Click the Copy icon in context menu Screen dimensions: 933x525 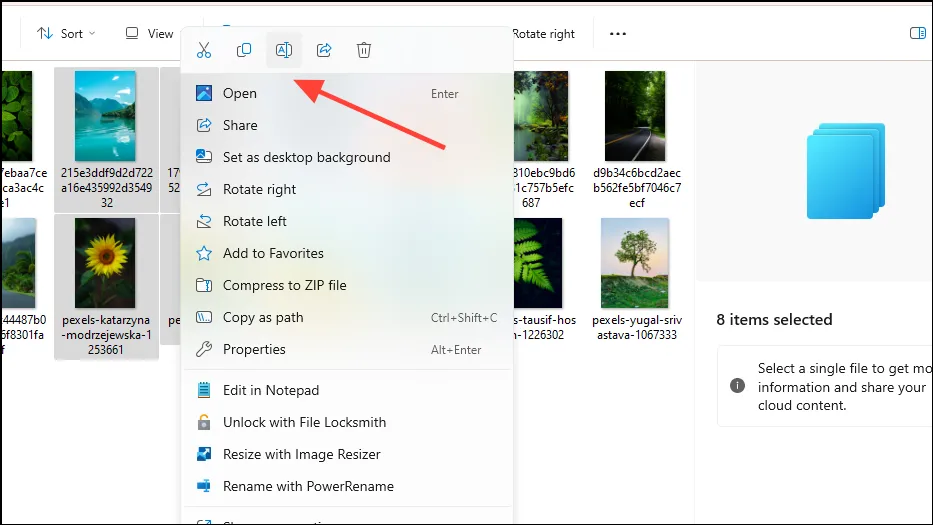(244, 50)
